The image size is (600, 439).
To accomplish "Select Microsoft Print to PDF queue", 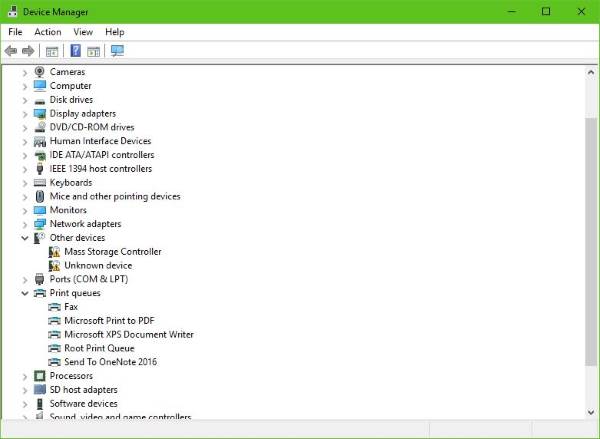I will pos(109,320).
